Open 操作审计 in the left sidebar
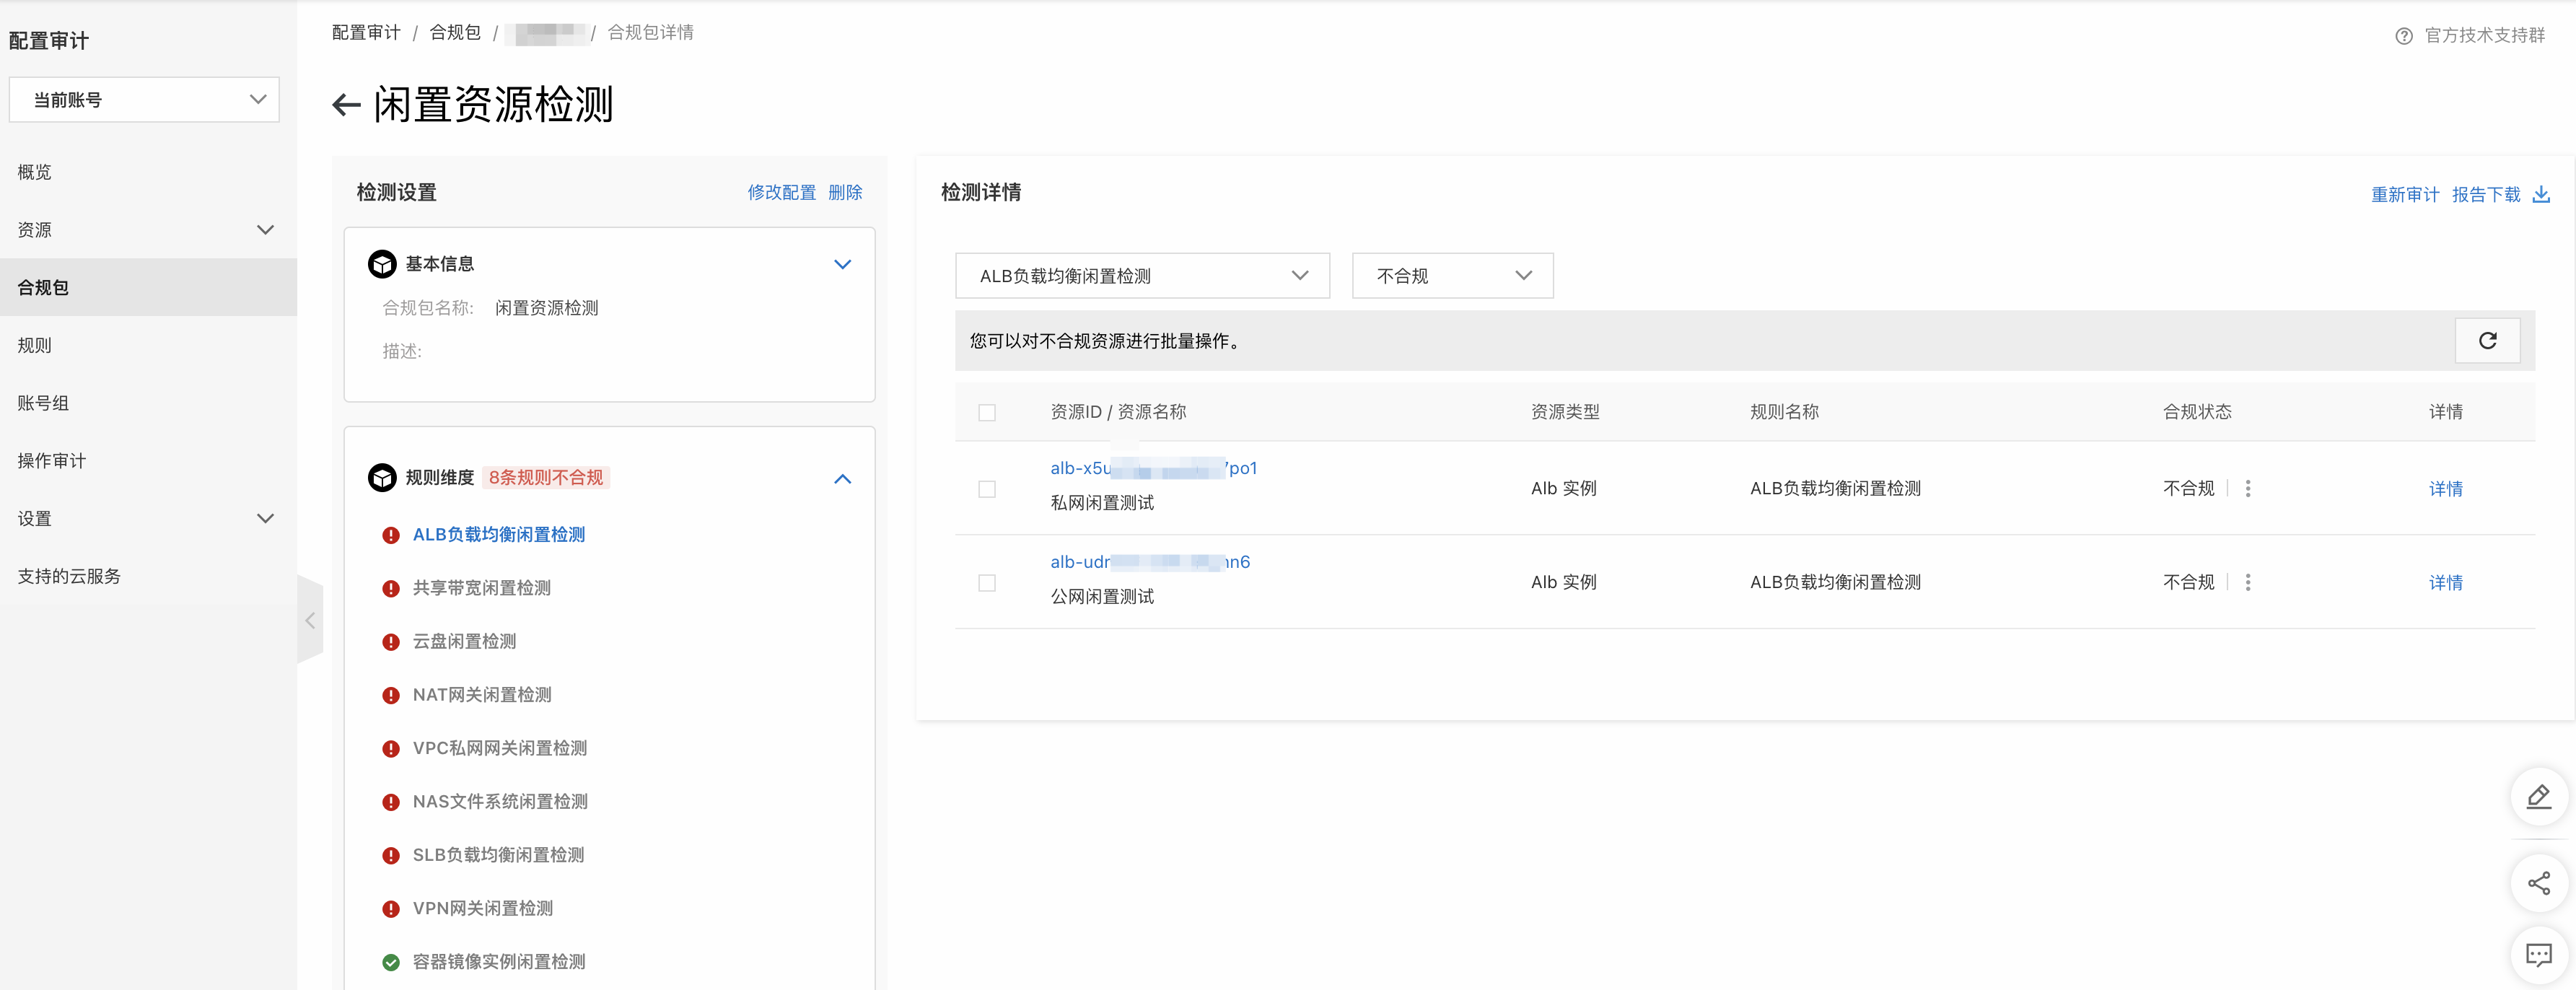 [x=52, y=461]
